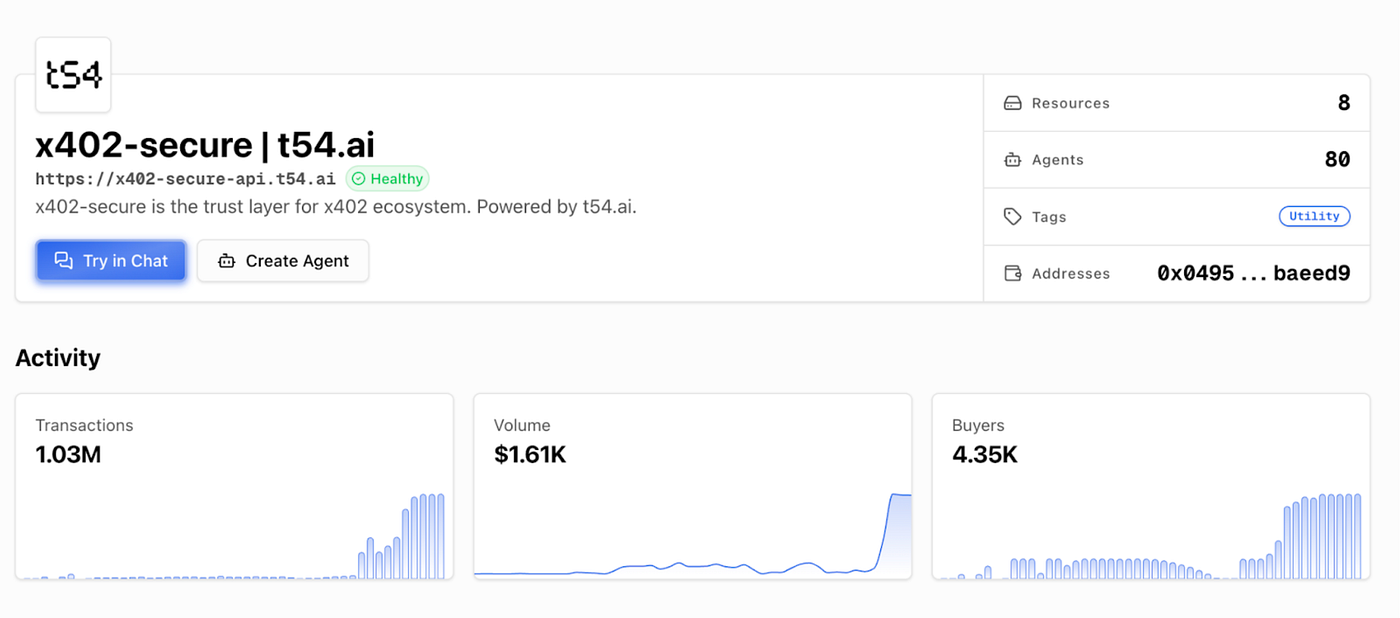
Task: Click the green Healthy status badge
Action: pyautogui.click(x=387, y=179)
